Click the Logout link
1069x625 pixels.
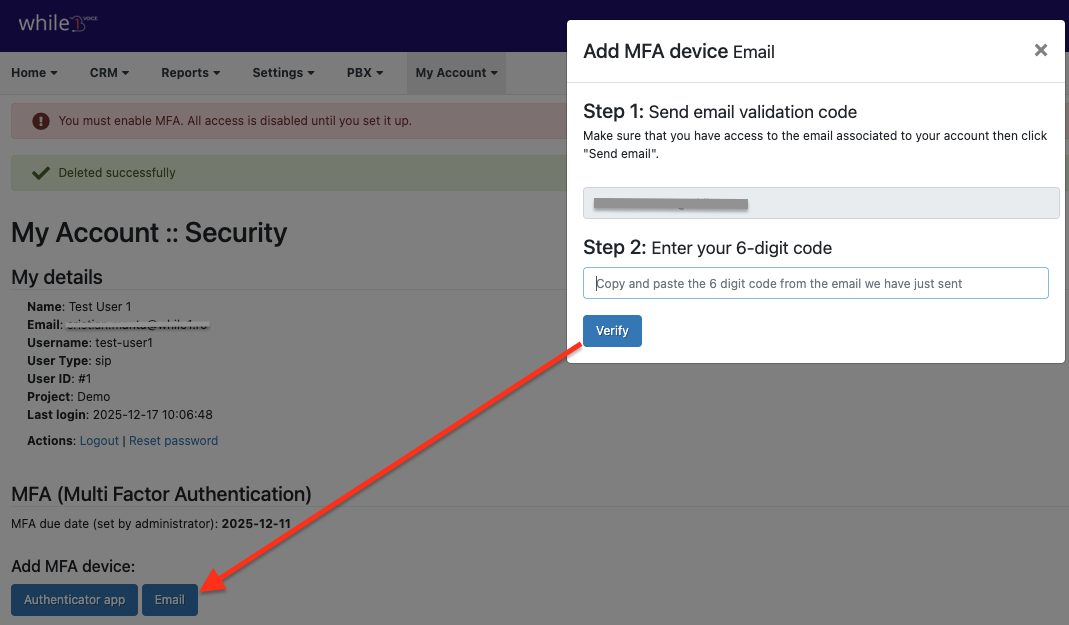[99, 441]
